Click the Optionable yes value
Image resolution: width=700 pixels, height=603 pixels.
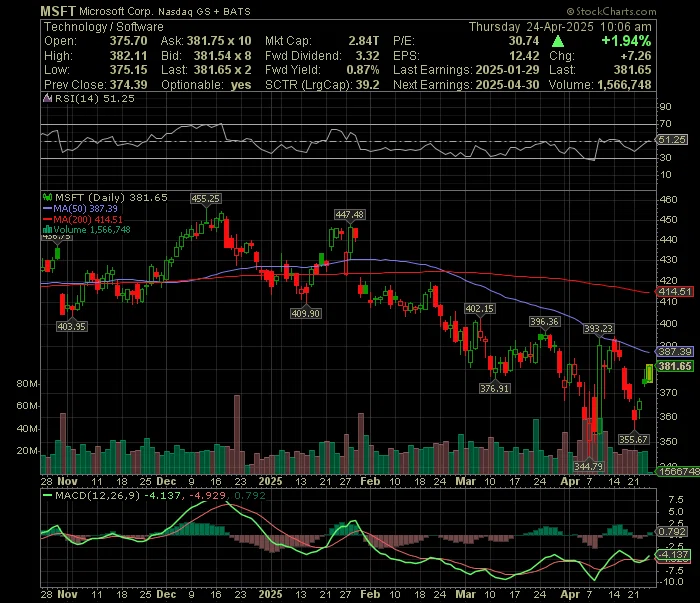(241, 85)
